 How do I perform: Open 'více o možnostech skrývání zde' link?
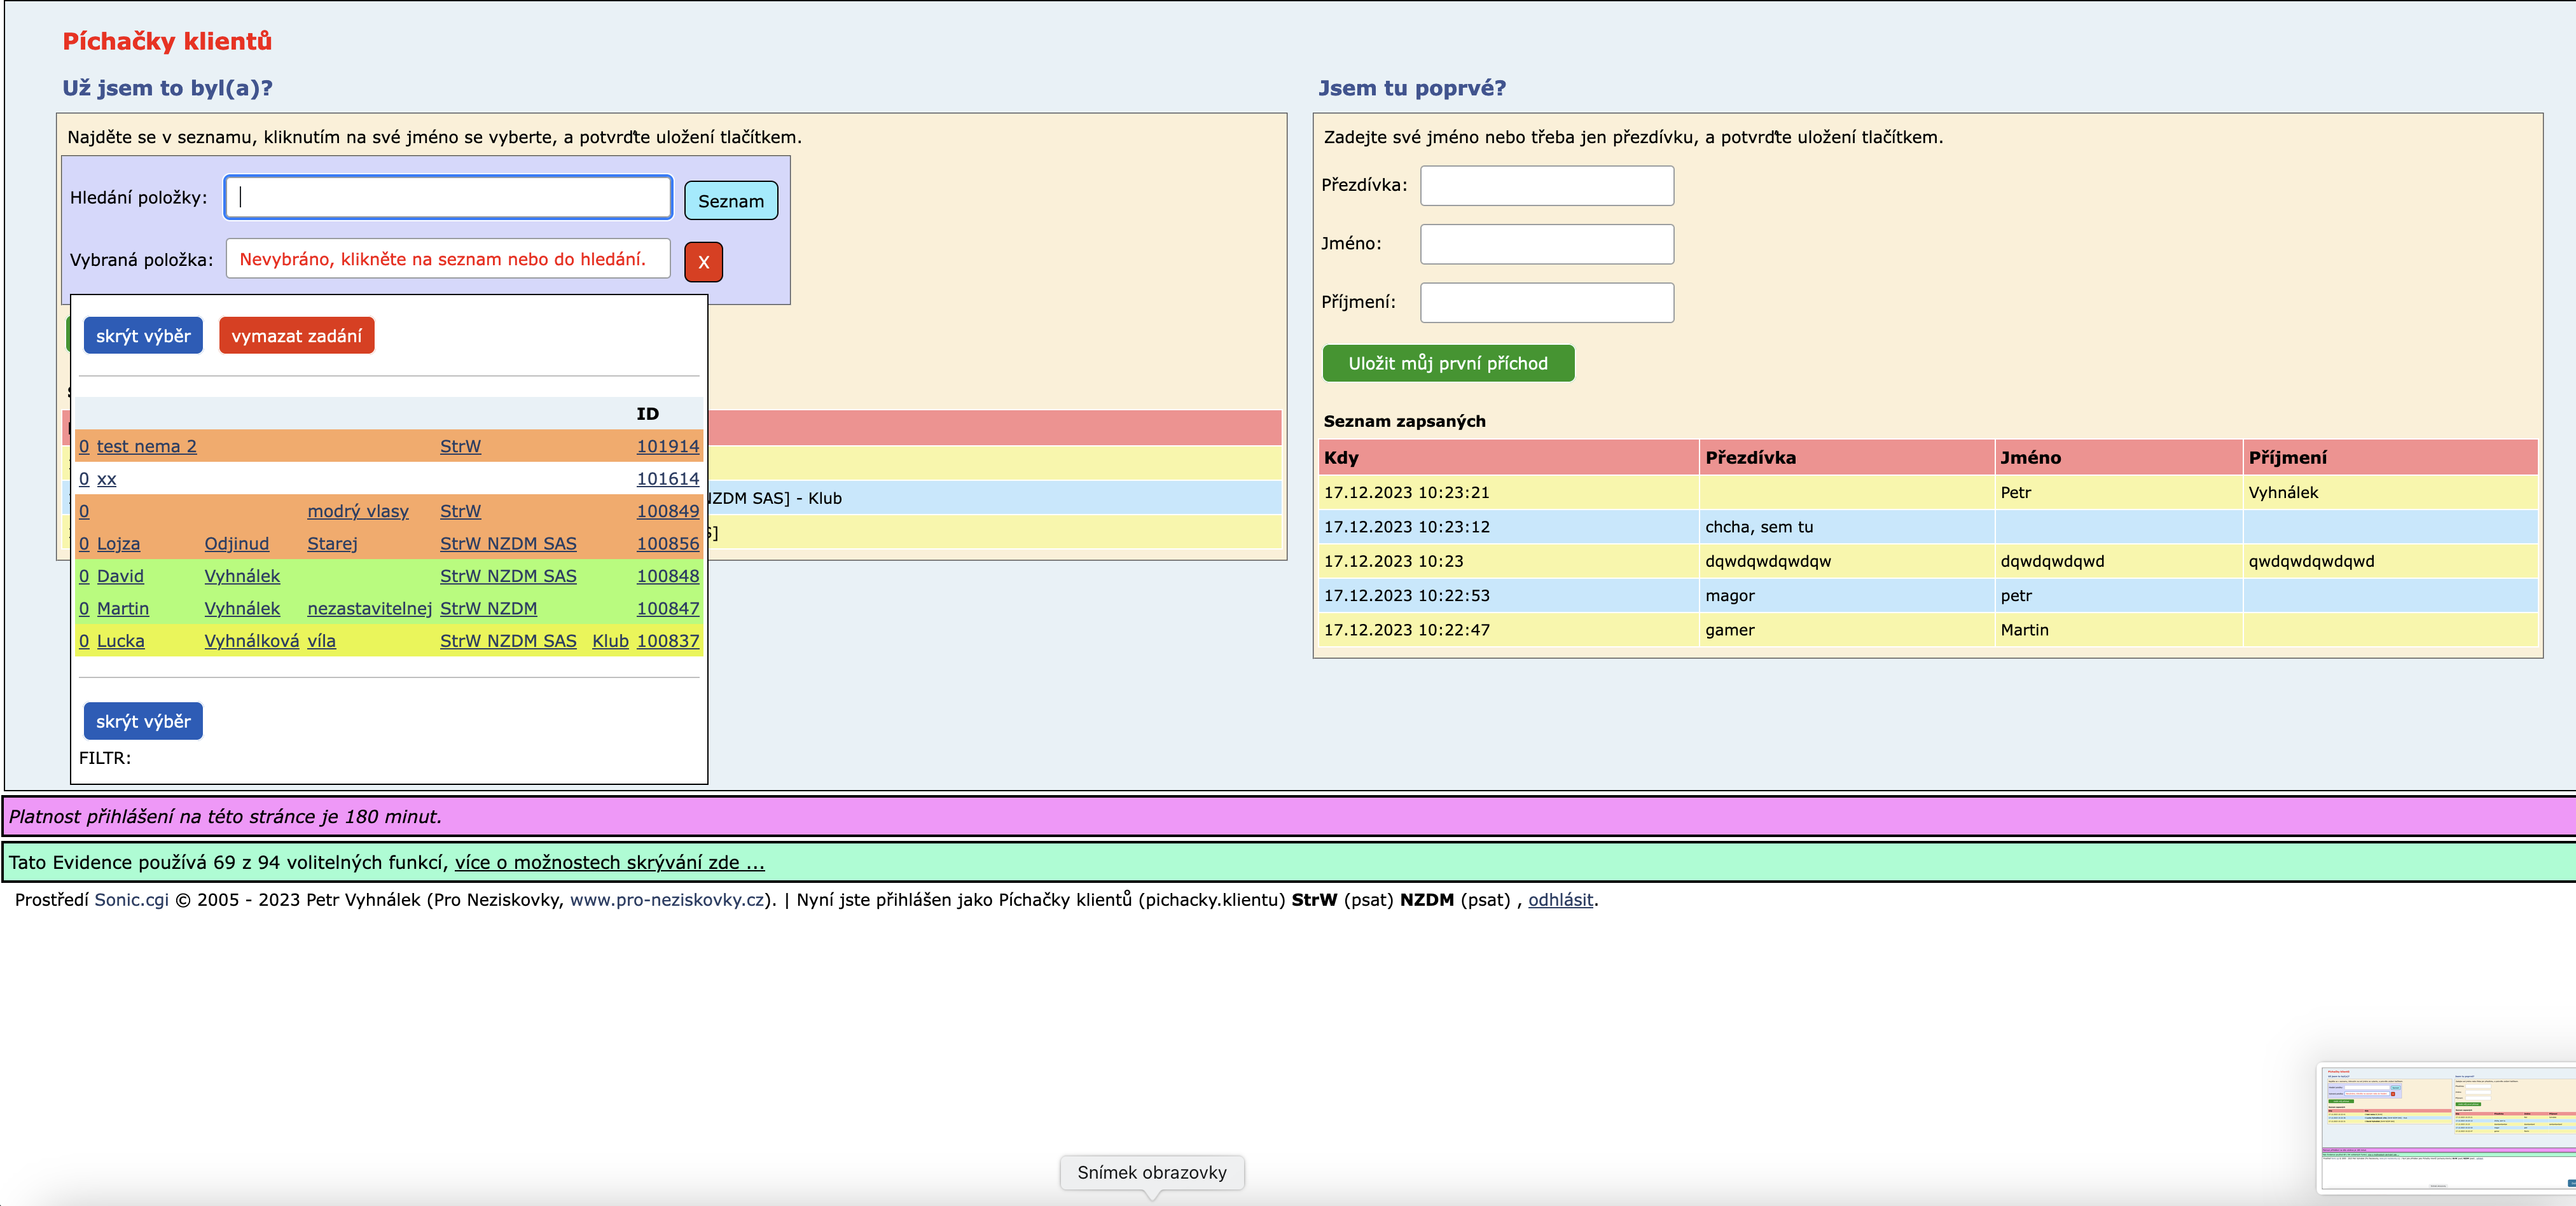click(x=609, y=863)
